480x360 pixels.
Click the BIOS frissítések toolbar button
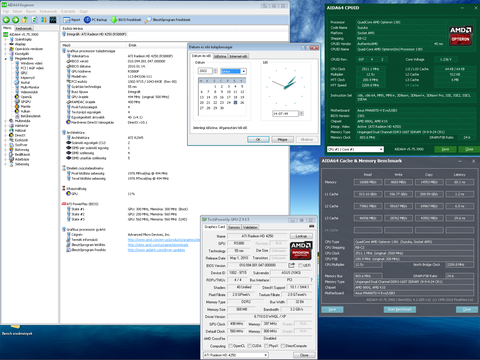(126, 20)
